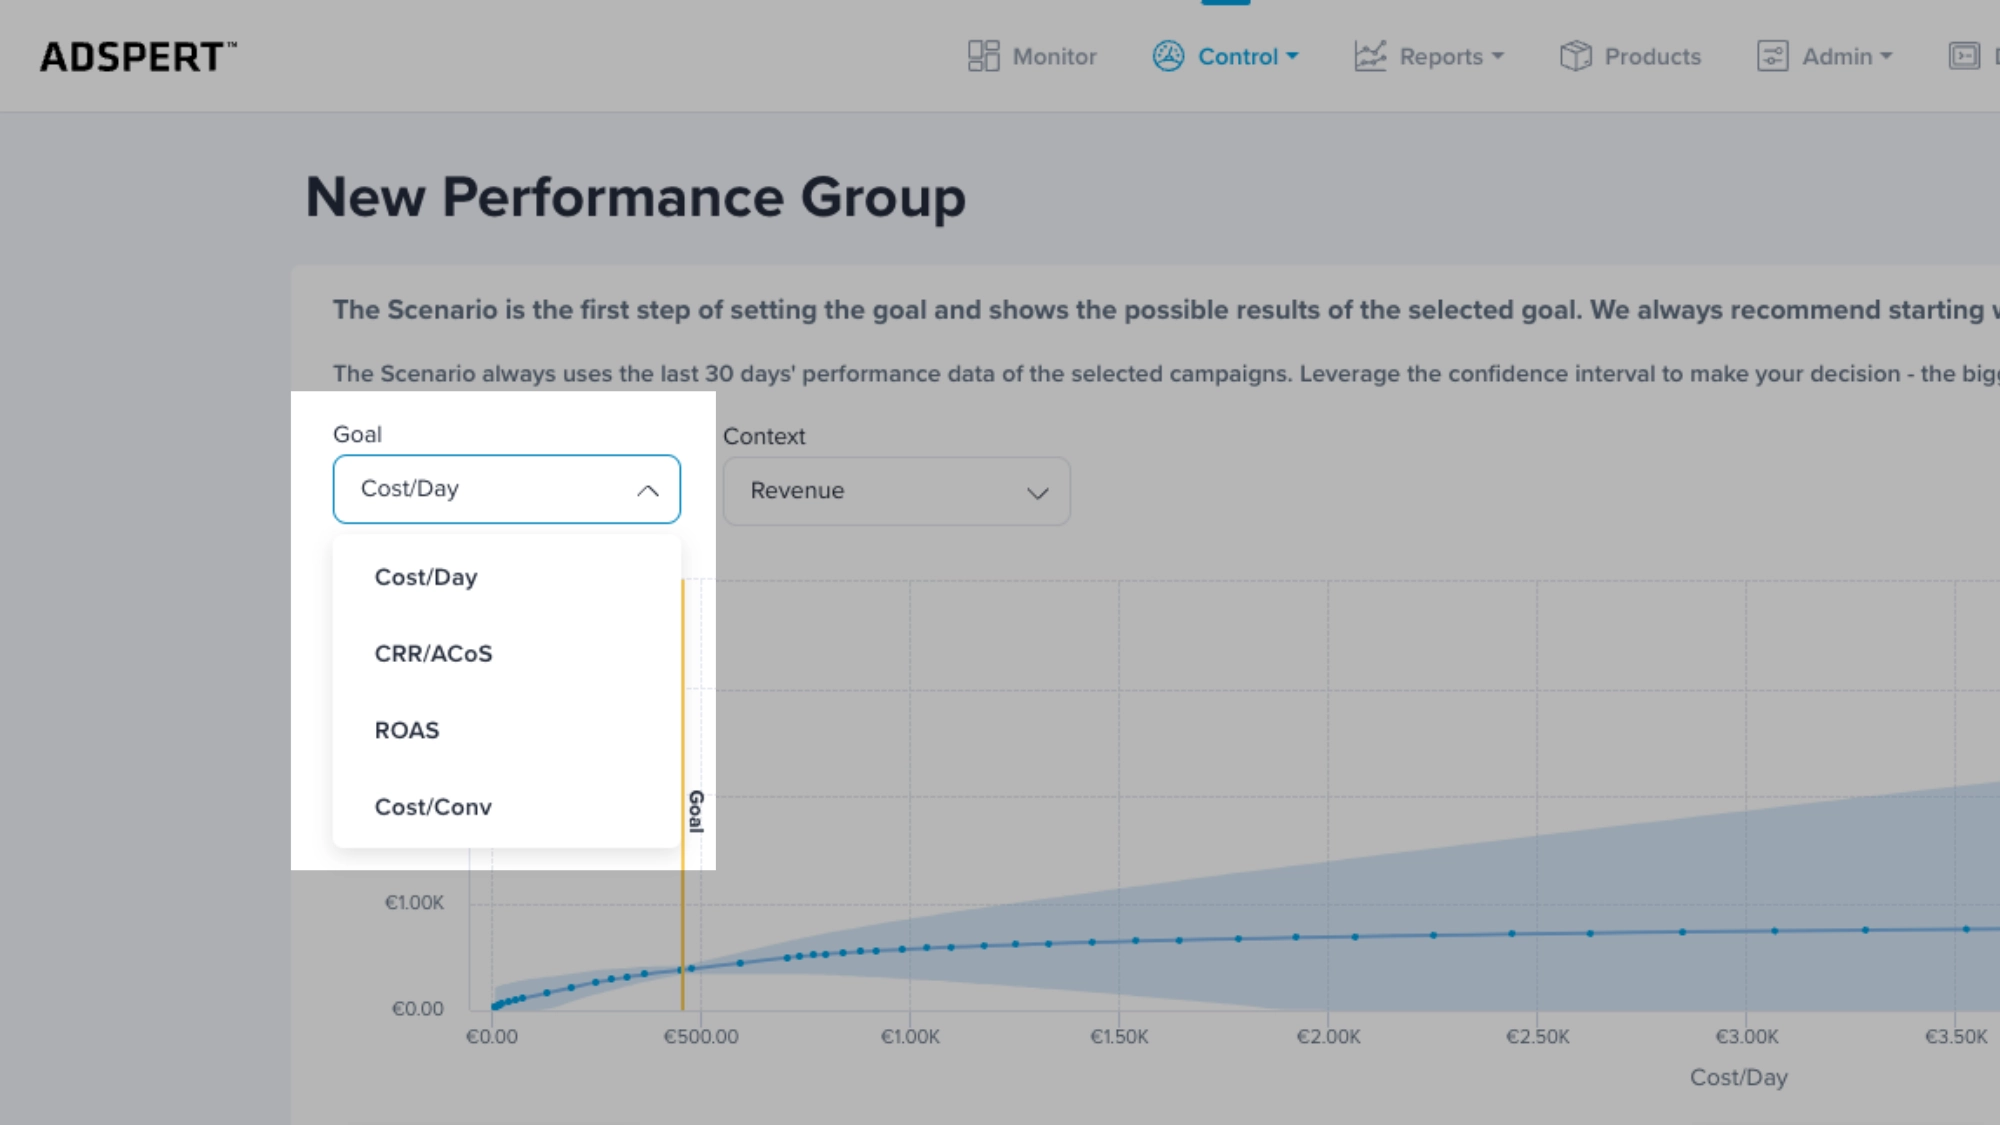
Task: Open the Admin navigation icon
Action: tap(1773, 56)
